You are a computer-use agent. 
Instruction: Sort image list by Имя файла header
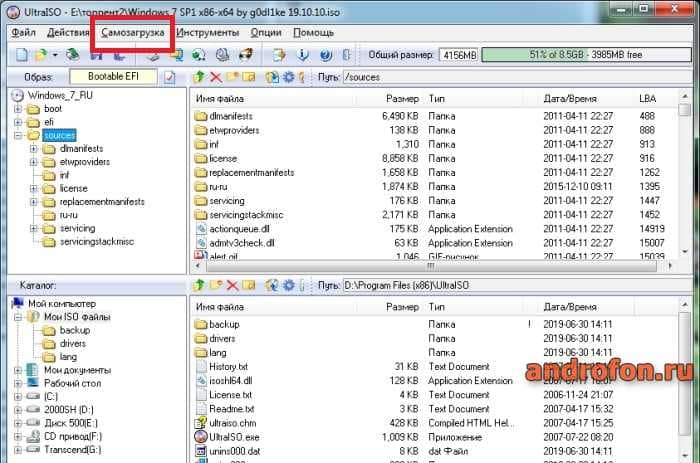click(x=220, y=99)
